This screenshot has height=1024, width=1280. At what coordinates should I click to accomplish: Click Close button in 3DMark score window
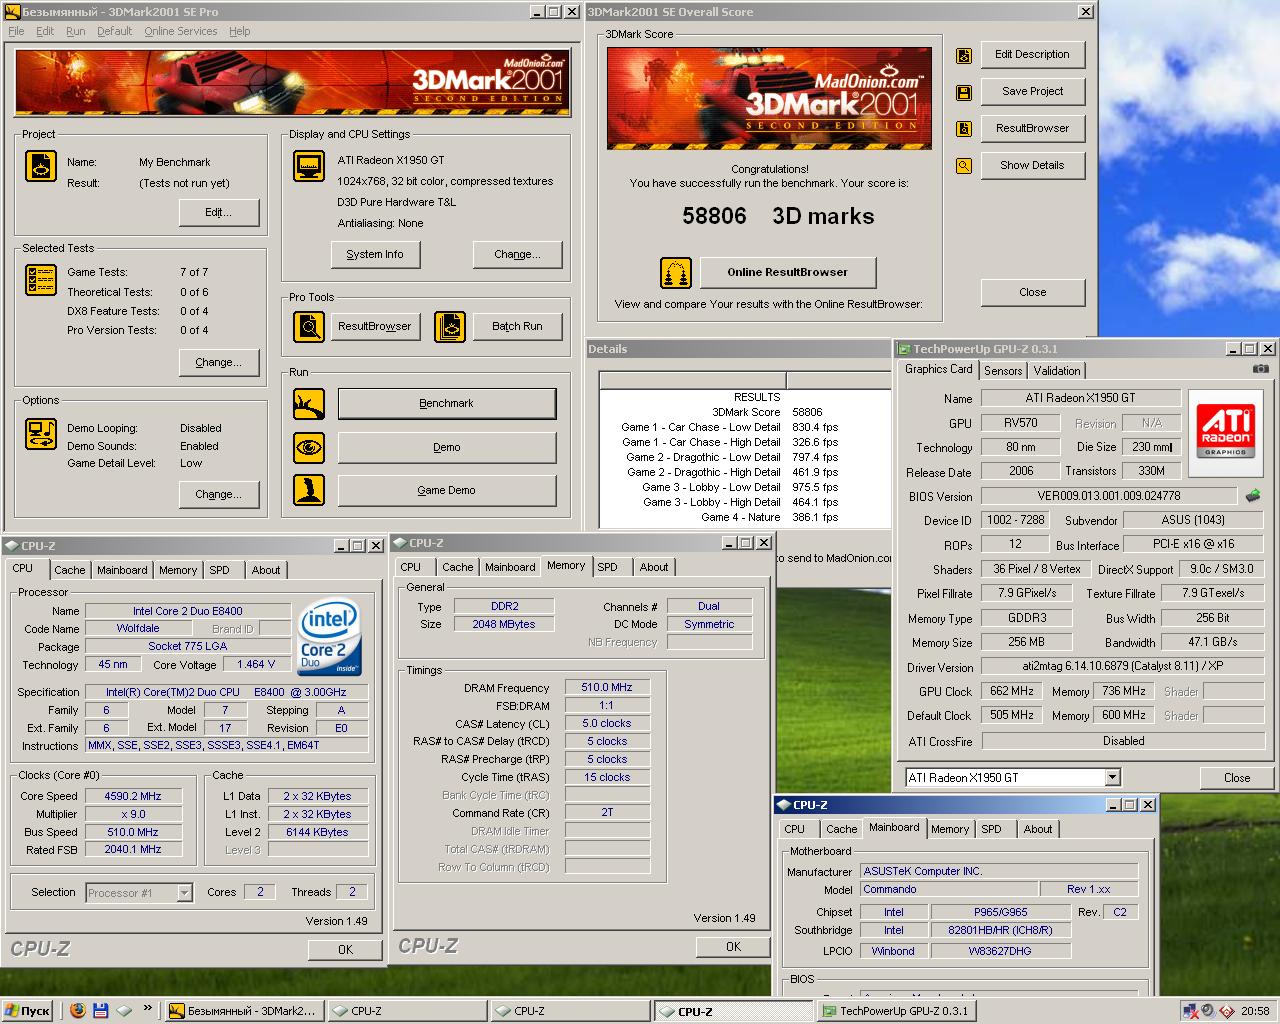tap(1032, 292)
